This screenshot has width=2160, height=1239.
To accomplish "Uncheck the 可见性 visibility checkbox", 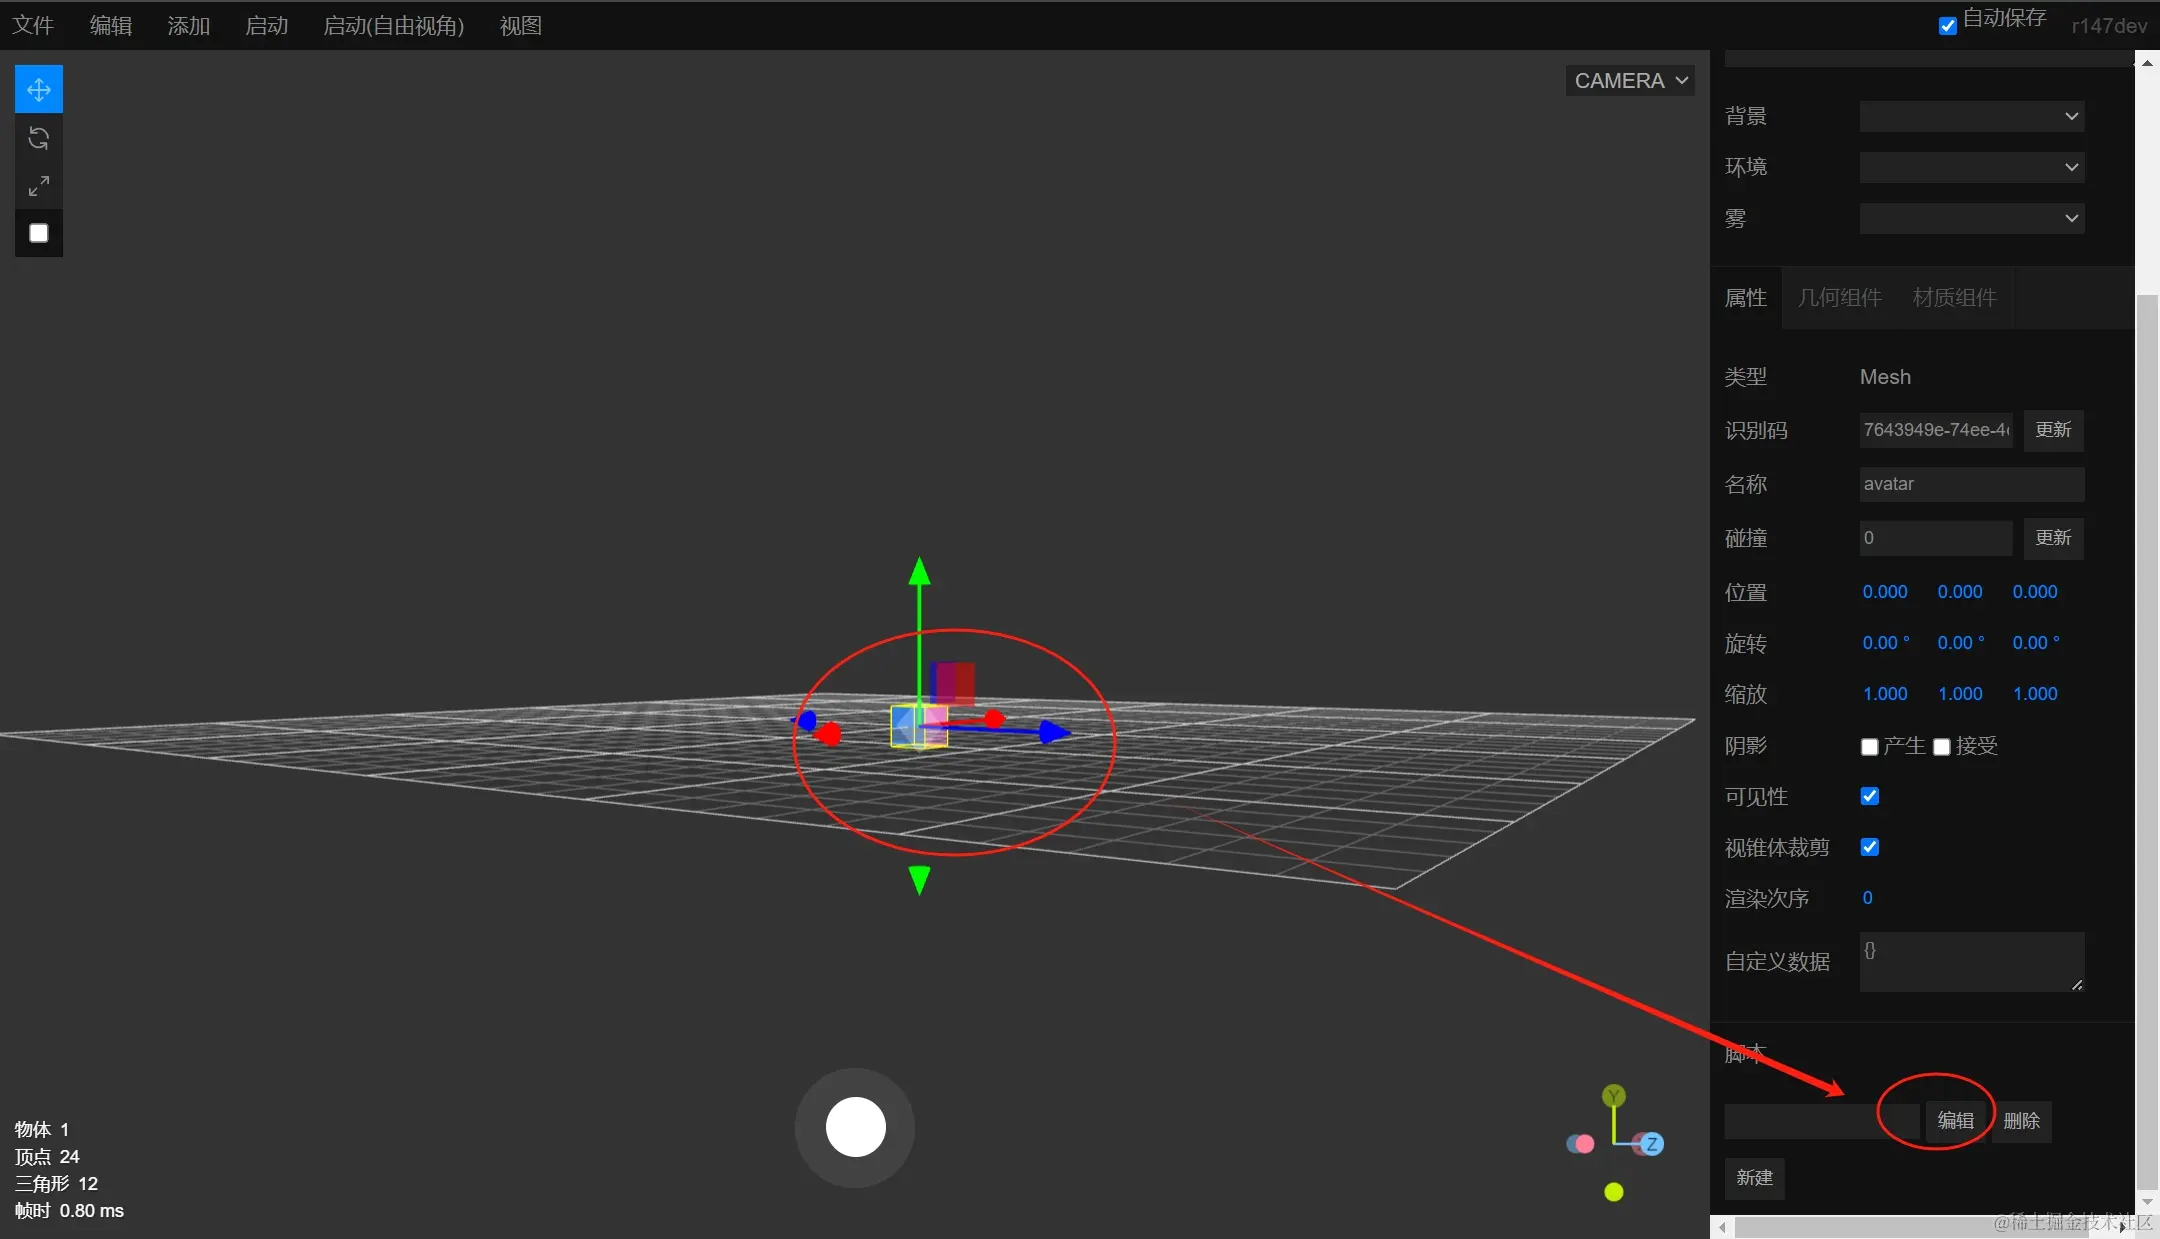I will 1869,796.
